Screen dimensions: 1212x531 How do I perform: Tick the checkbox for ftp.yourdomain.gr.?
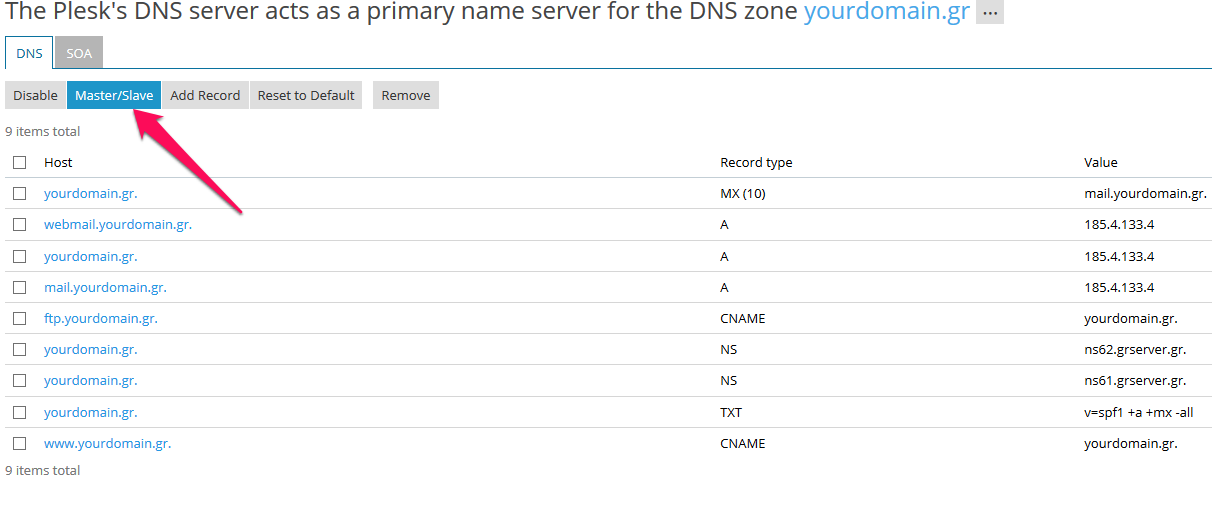(20, 318)
